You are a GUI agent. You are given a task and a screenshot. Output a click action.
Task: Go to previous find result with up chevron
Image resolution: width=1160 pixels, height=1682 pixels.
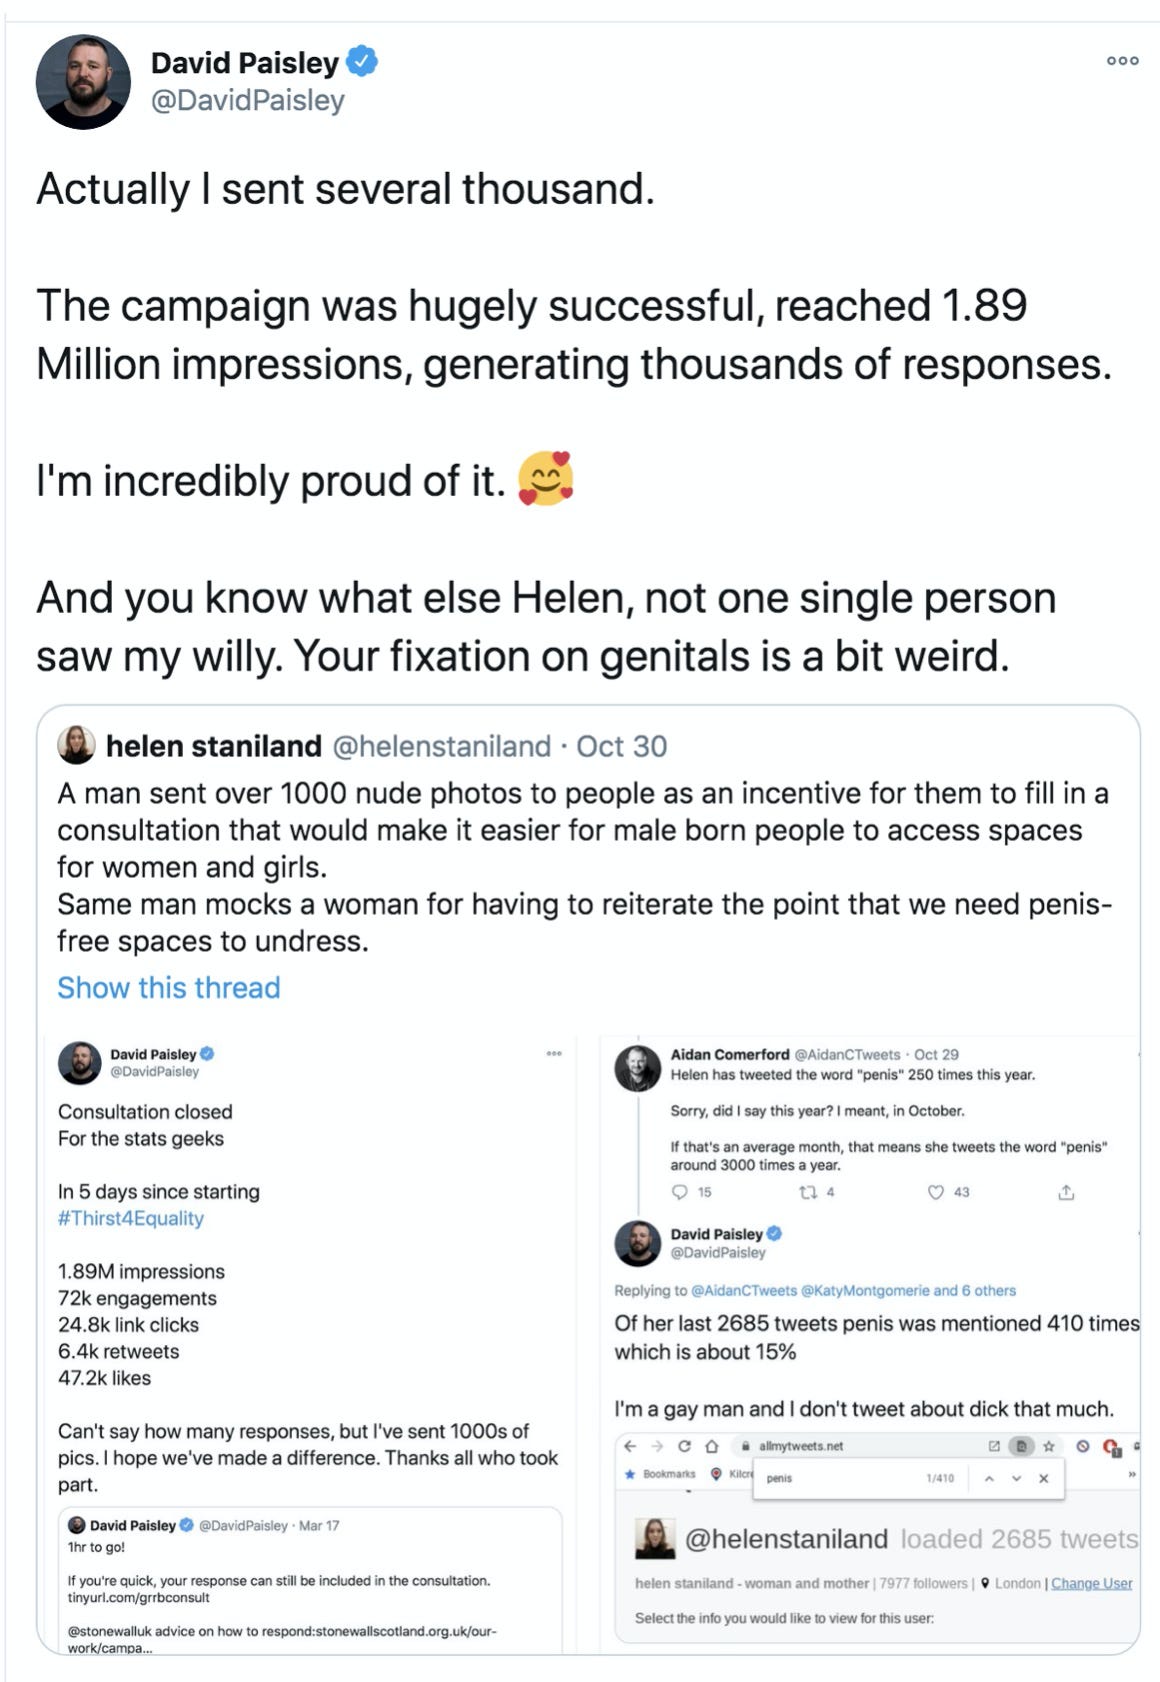pyautogui.click(x=988, y=1478)
